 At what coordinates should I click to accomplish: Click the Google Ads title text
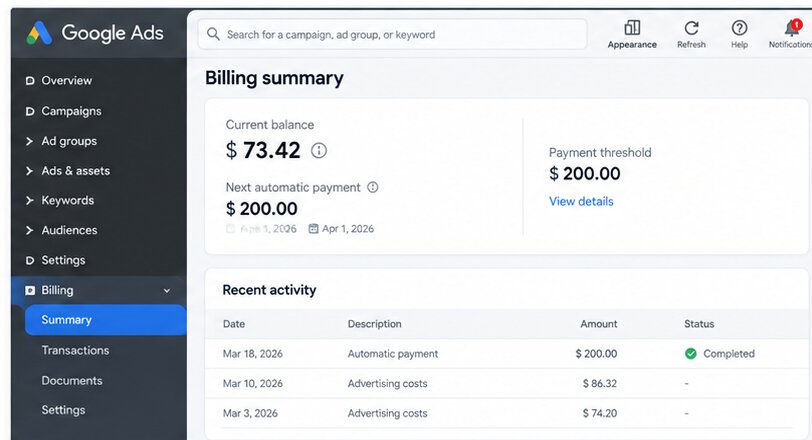(x=112, y=33)
